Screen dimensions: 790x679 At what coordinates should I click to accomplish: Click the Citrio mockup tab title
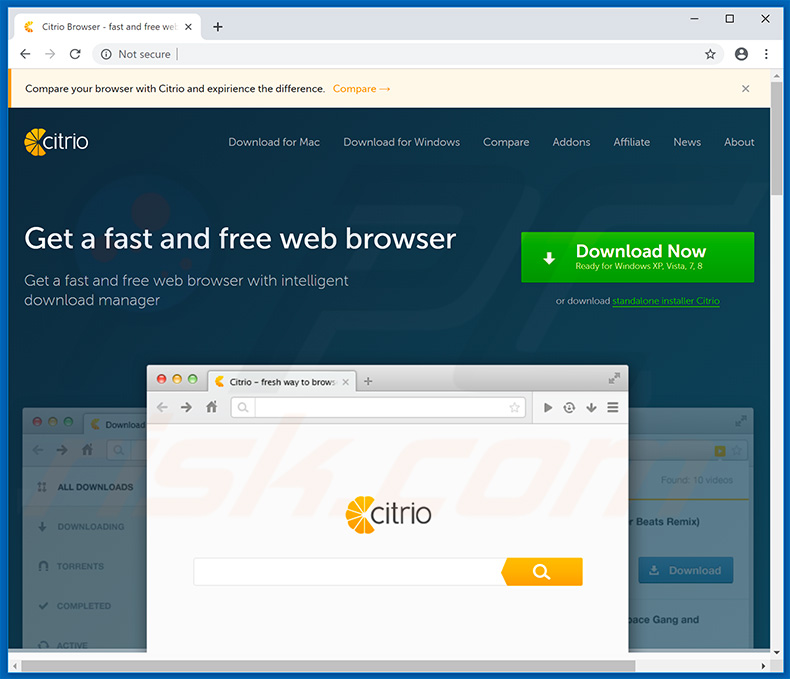tap(282, 382)
